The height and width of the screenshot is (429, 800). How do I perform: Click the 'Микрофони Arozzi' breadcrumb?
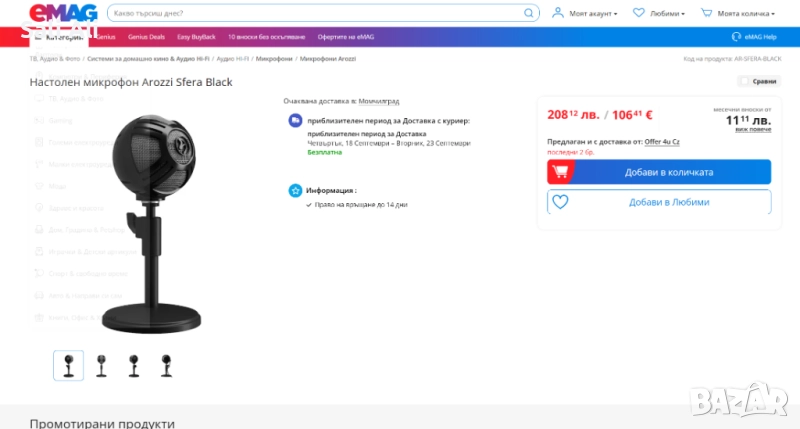(329, 59)
